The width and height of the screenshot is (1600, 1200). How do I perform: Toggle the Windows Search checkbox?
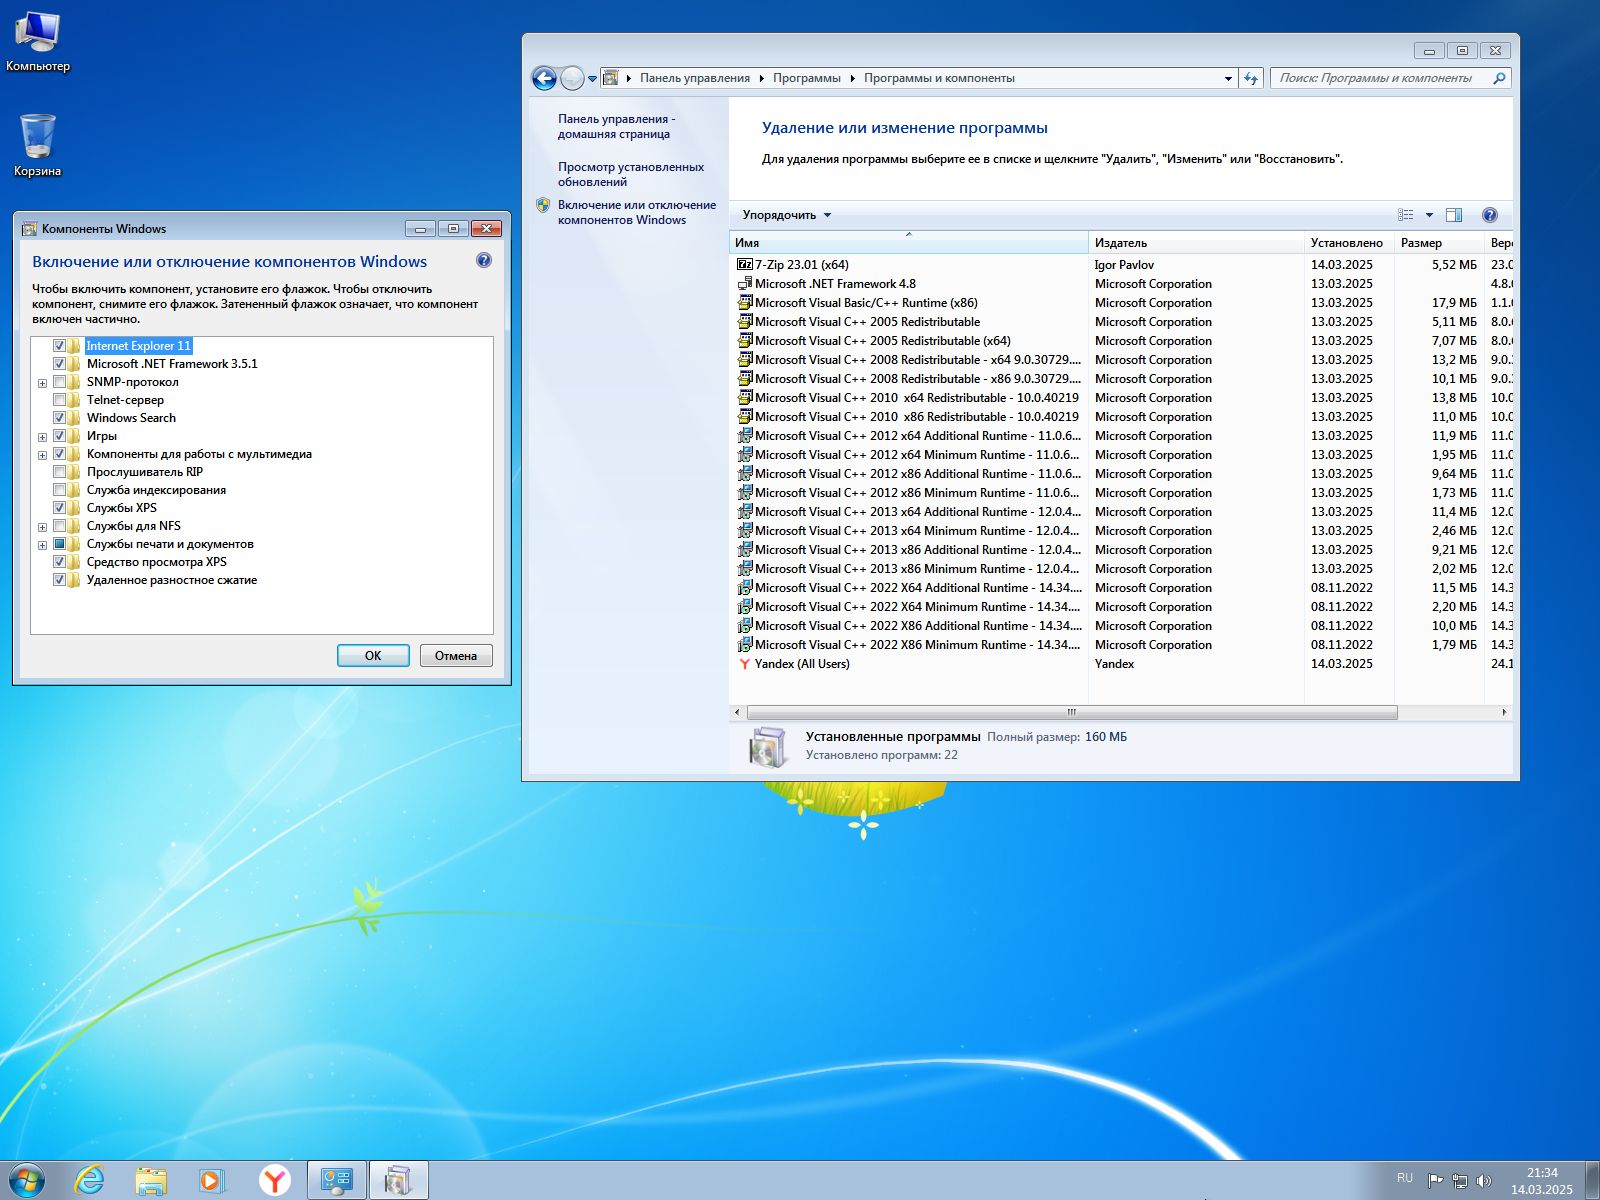tap(59, 418)
